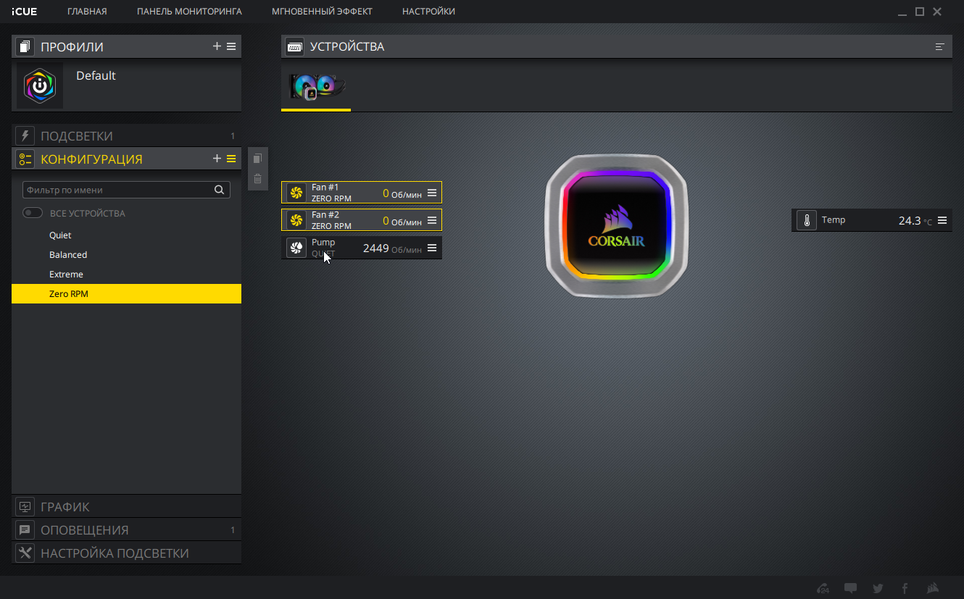The width and height of the screenshot is (964, 599).
Task: Open ПАНЕЛЬ МОНИТОРИНГА tab
Action: coord(189,12)
